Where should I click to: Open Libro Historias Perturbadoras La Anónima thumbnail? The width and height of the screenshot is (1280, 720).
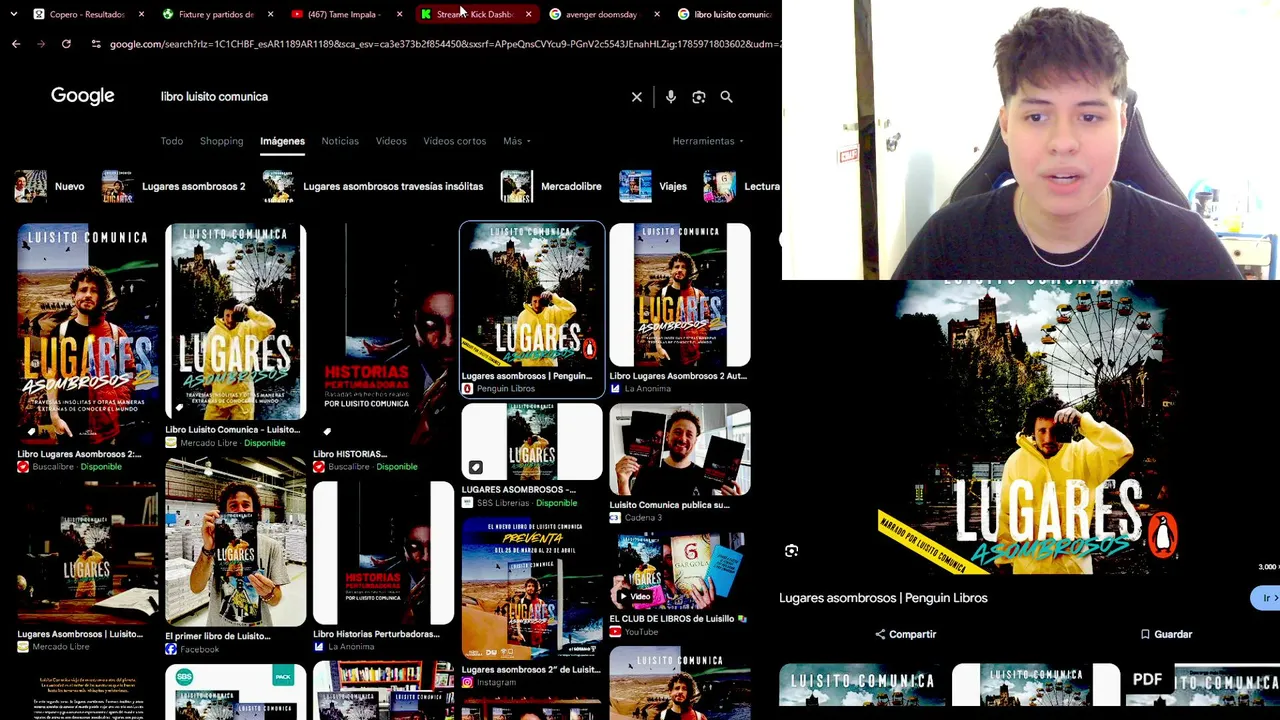coord(384,554)
